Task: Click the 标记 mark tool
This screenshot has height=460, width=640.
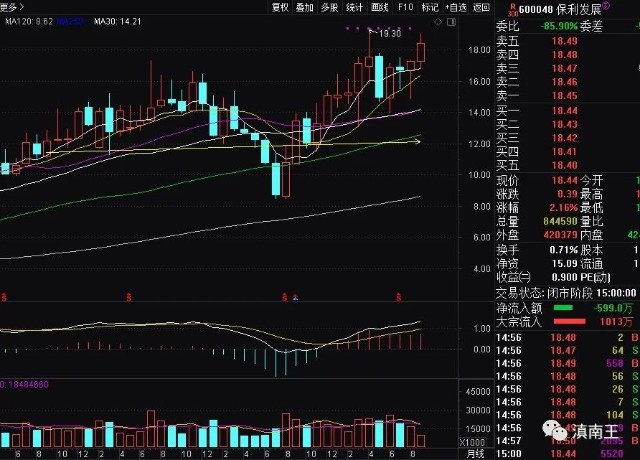Action: pos(430,7)
